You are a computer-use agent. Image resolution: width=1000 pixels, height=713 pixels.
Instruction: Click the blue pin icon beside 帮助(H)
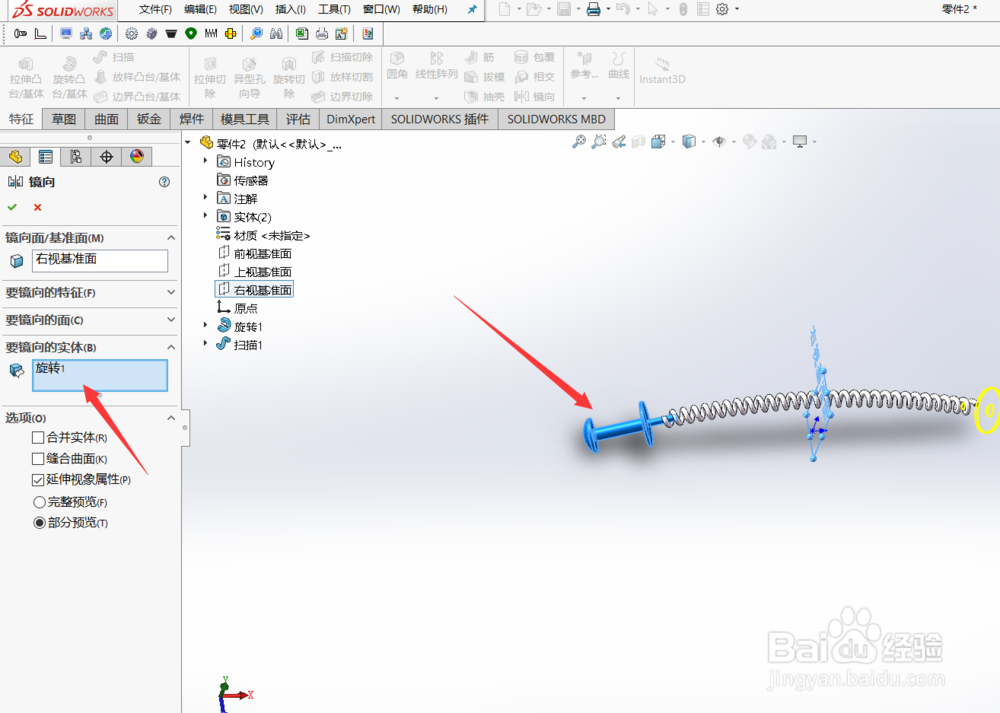point(472,9)
